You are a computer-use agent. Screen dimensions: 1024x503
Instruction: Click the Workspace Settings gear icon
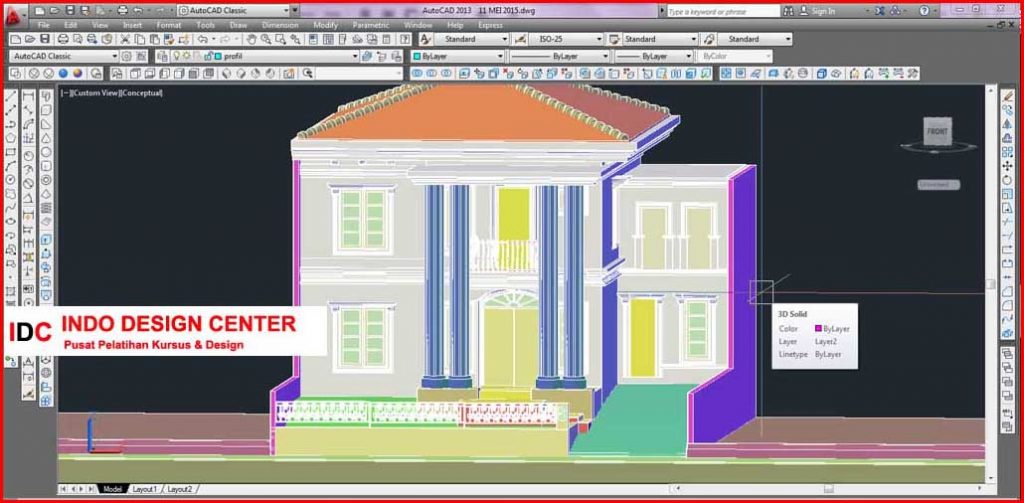coord(127,56)
